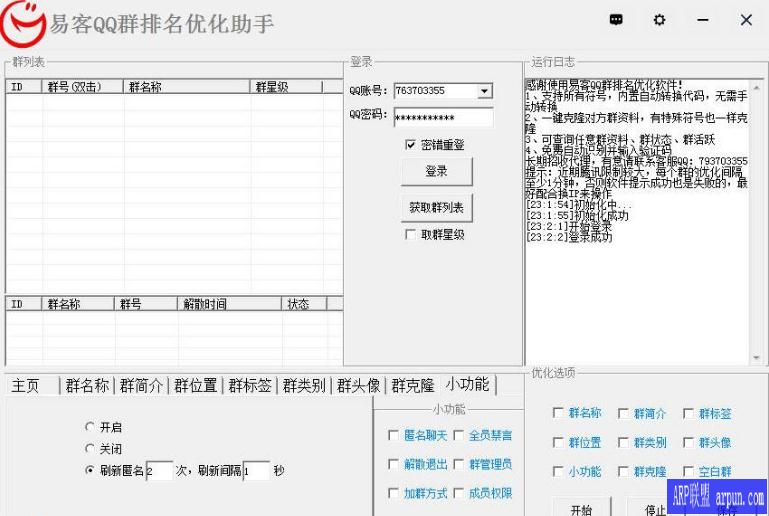Open the 群简介 tab
This screenshot has height=516, width=769.
[141, 386]
